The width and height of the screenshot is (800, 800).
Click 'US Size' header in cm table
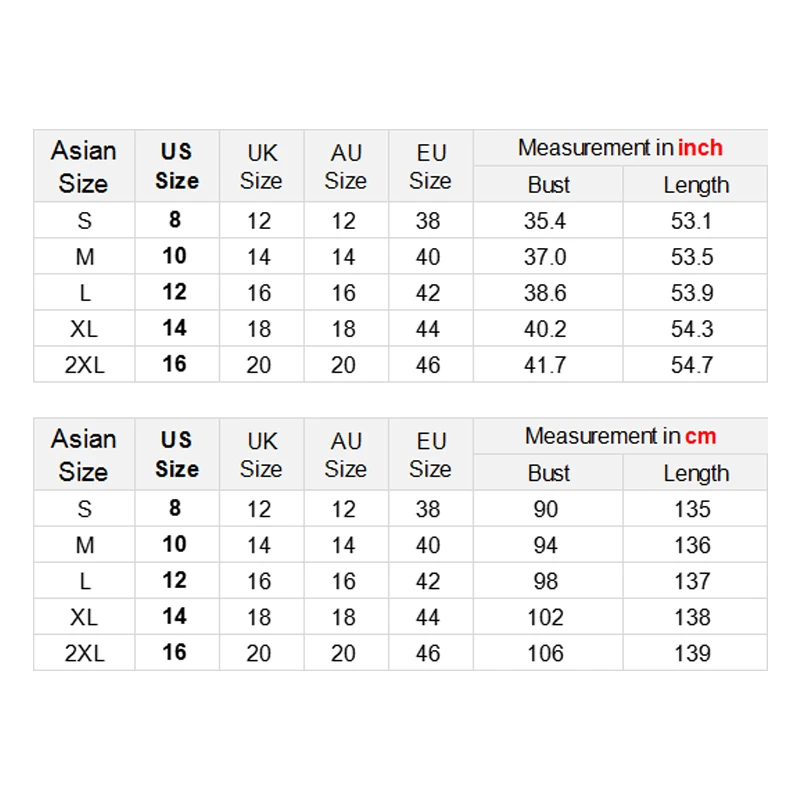[x=176, y=455]
